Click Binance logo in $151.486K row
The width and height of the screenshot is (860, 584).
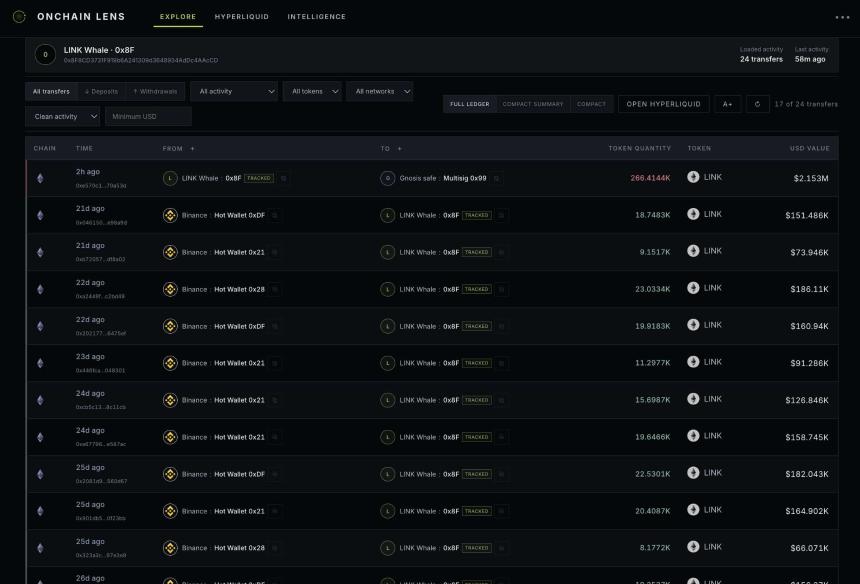(170, 216)
